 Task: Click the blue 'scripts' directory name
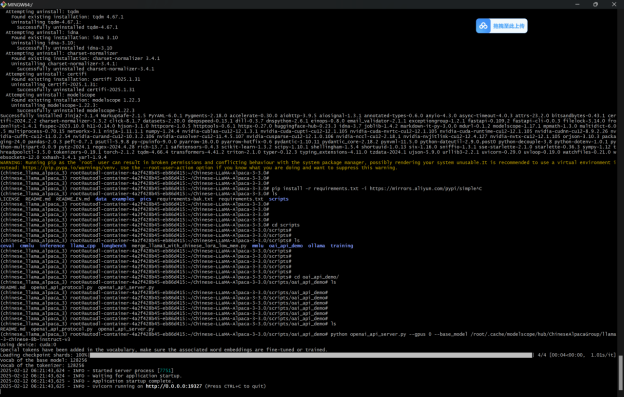pyautogui.click(x=278, y=199)
